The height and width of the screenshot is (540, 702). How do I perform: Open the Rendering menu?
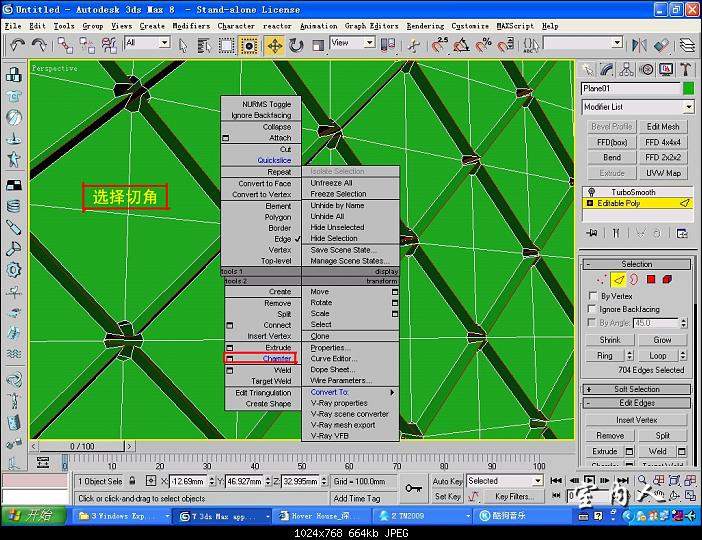point(425,26)
